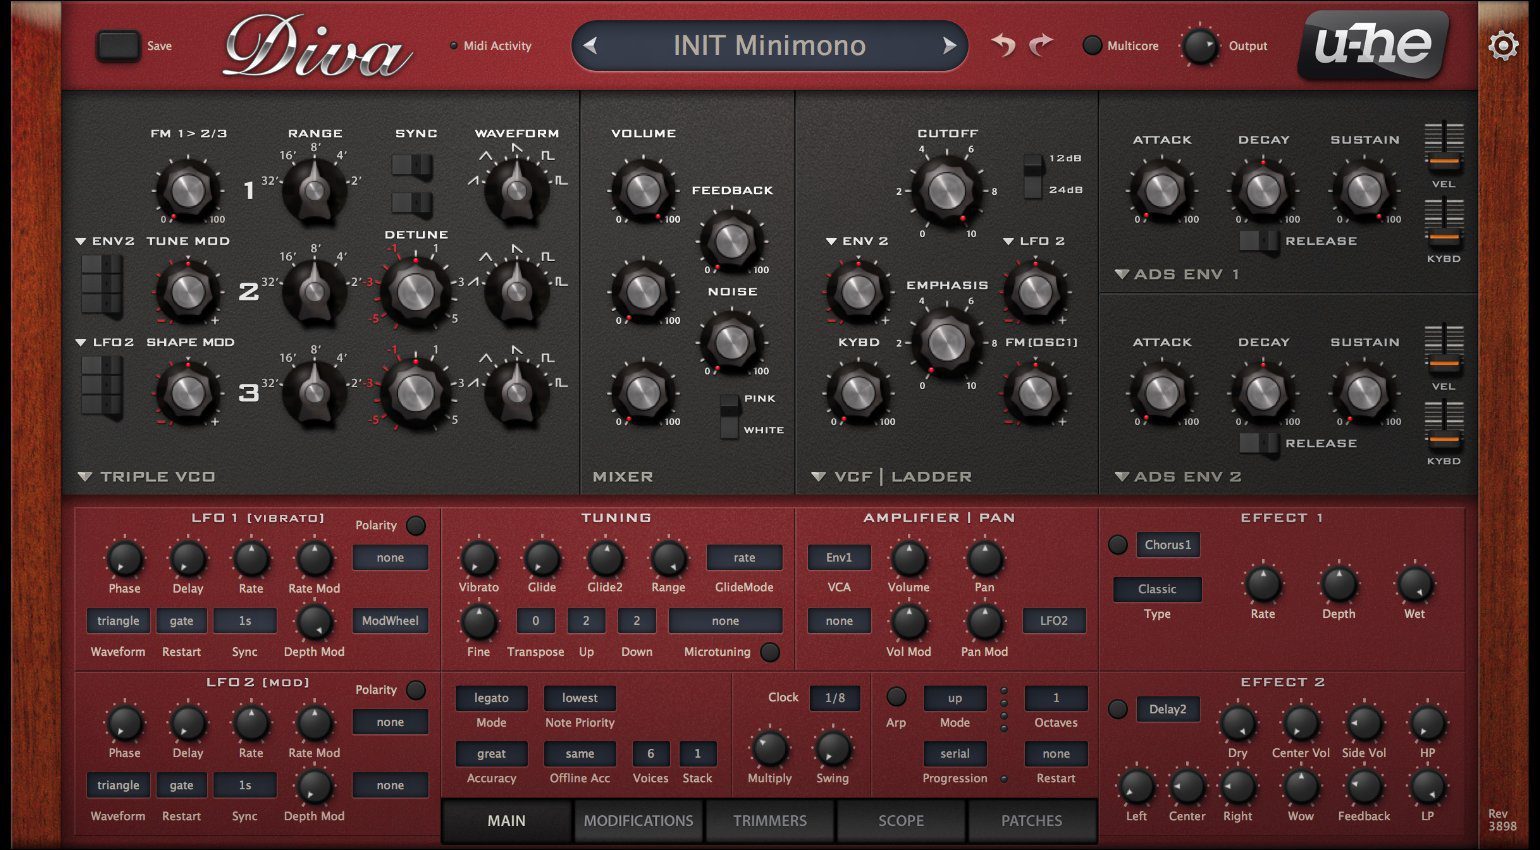1540x850 pixels.
Task: Click the FM [OSC1] filter knob
Action: (x=1035, y=393)
